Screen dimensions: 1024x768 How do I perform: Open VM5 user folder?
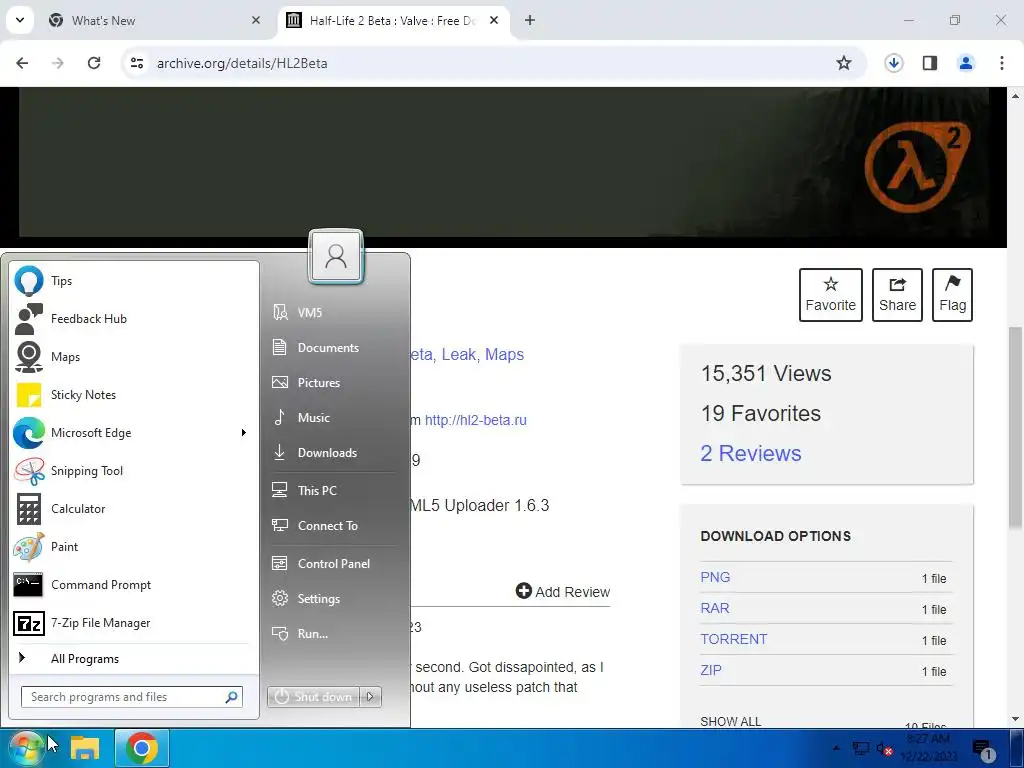333,312
